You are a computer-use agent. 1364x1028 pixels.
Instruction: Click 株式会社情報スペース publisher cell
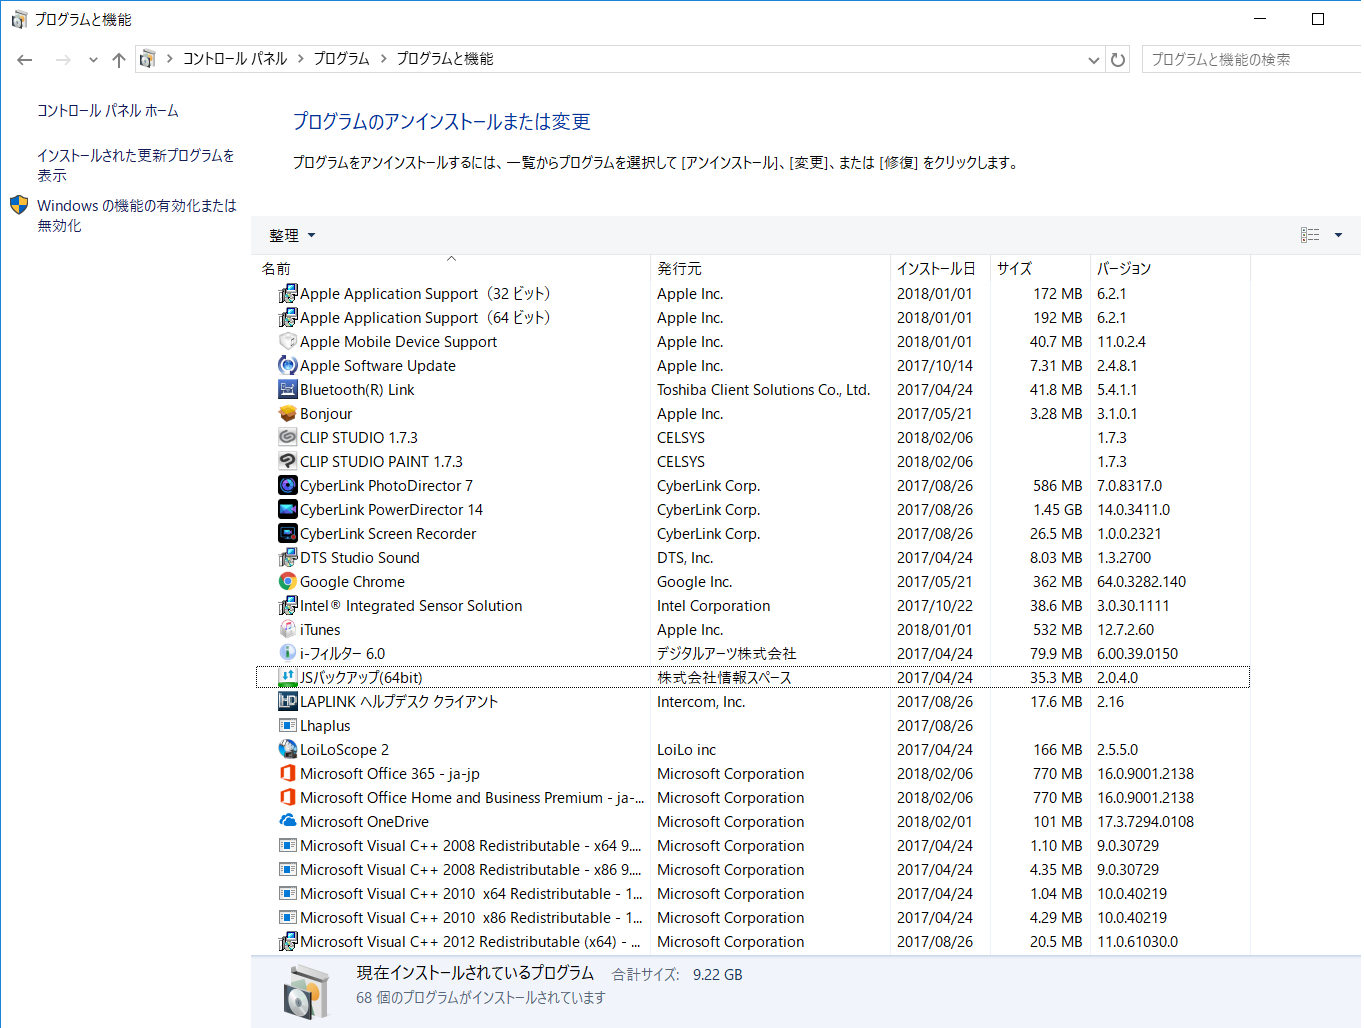(724, 678)
